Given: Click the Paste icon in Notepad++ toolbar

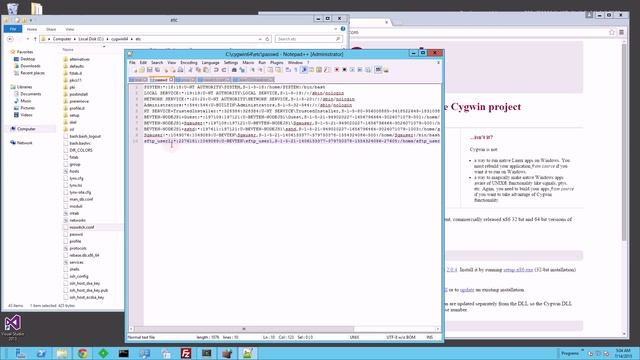Looking at the screenshot, I should pyautogui.click(x=206, y=70).
